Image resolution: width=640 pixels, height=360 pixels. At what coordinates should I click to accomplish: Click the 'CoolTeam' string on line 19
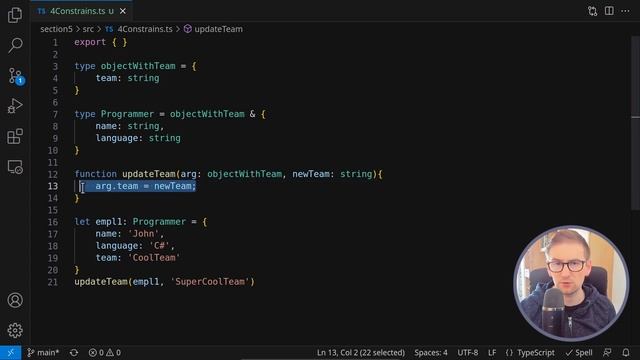click(x=154, y=258)
